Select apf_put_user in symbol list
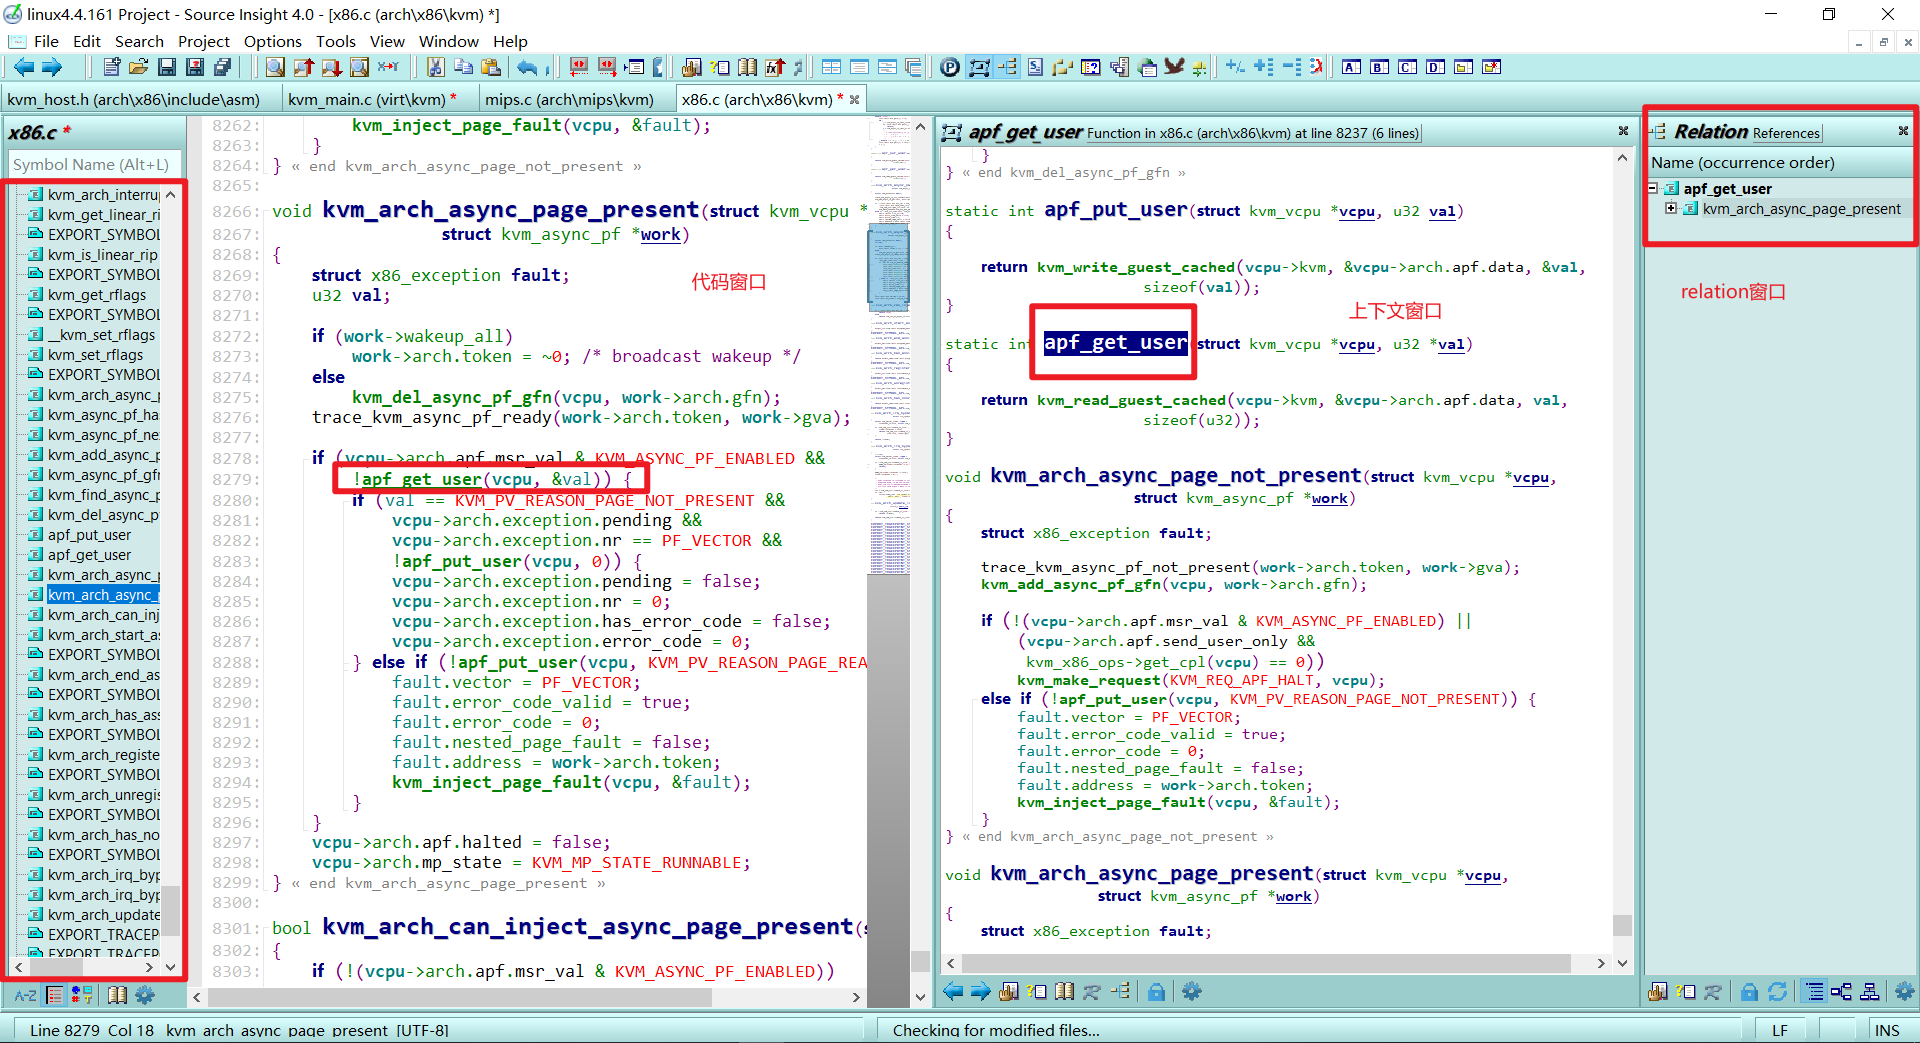The width and height of the screenshot is (1920, 1043). 89,534
